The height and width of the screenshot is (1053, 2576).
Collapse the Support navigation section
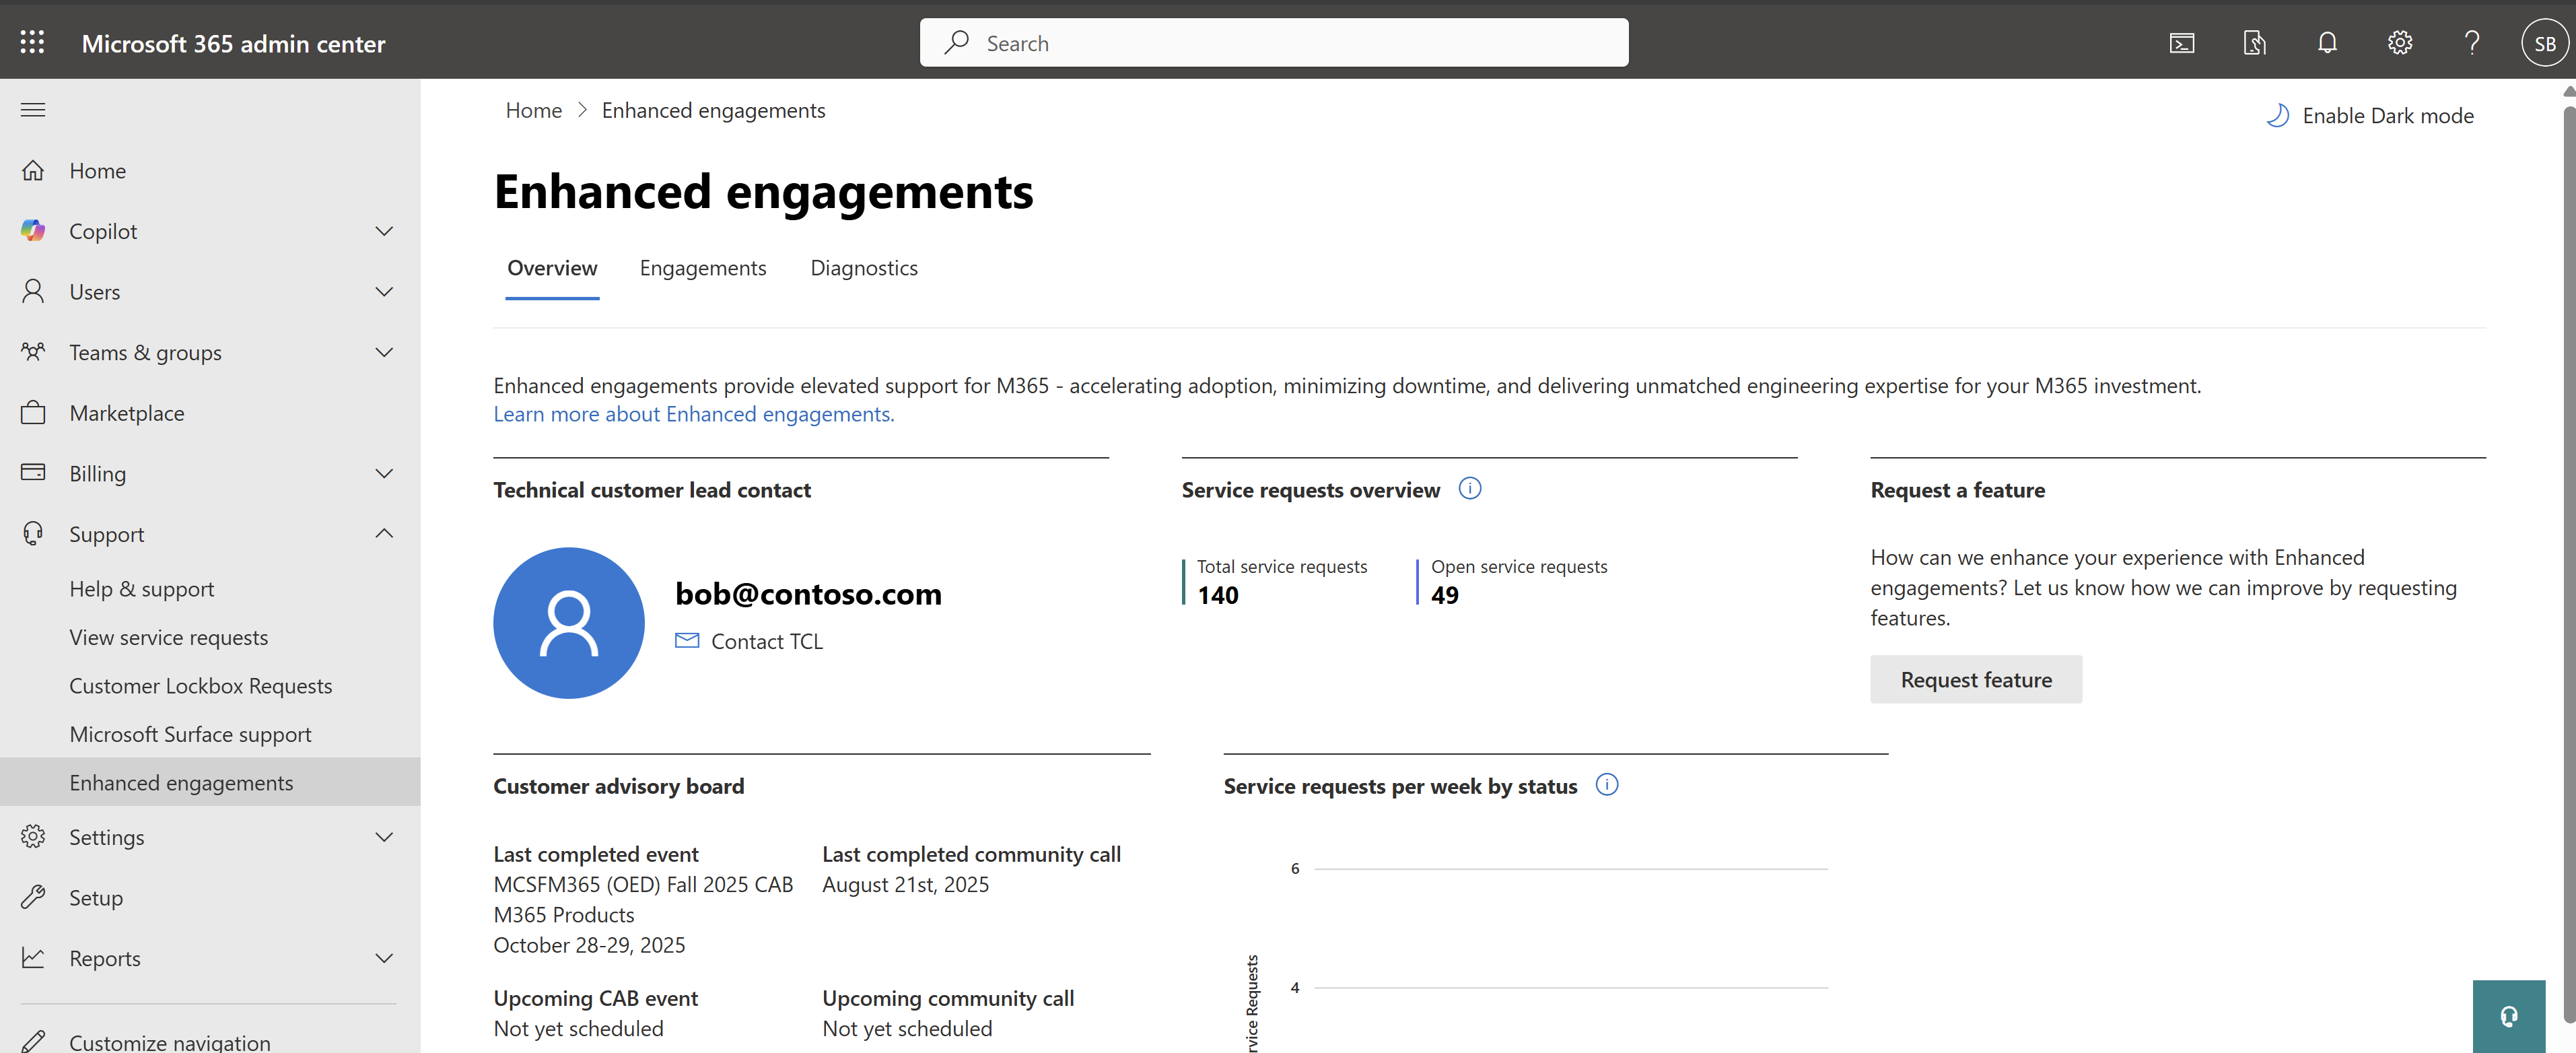(384, 534)
